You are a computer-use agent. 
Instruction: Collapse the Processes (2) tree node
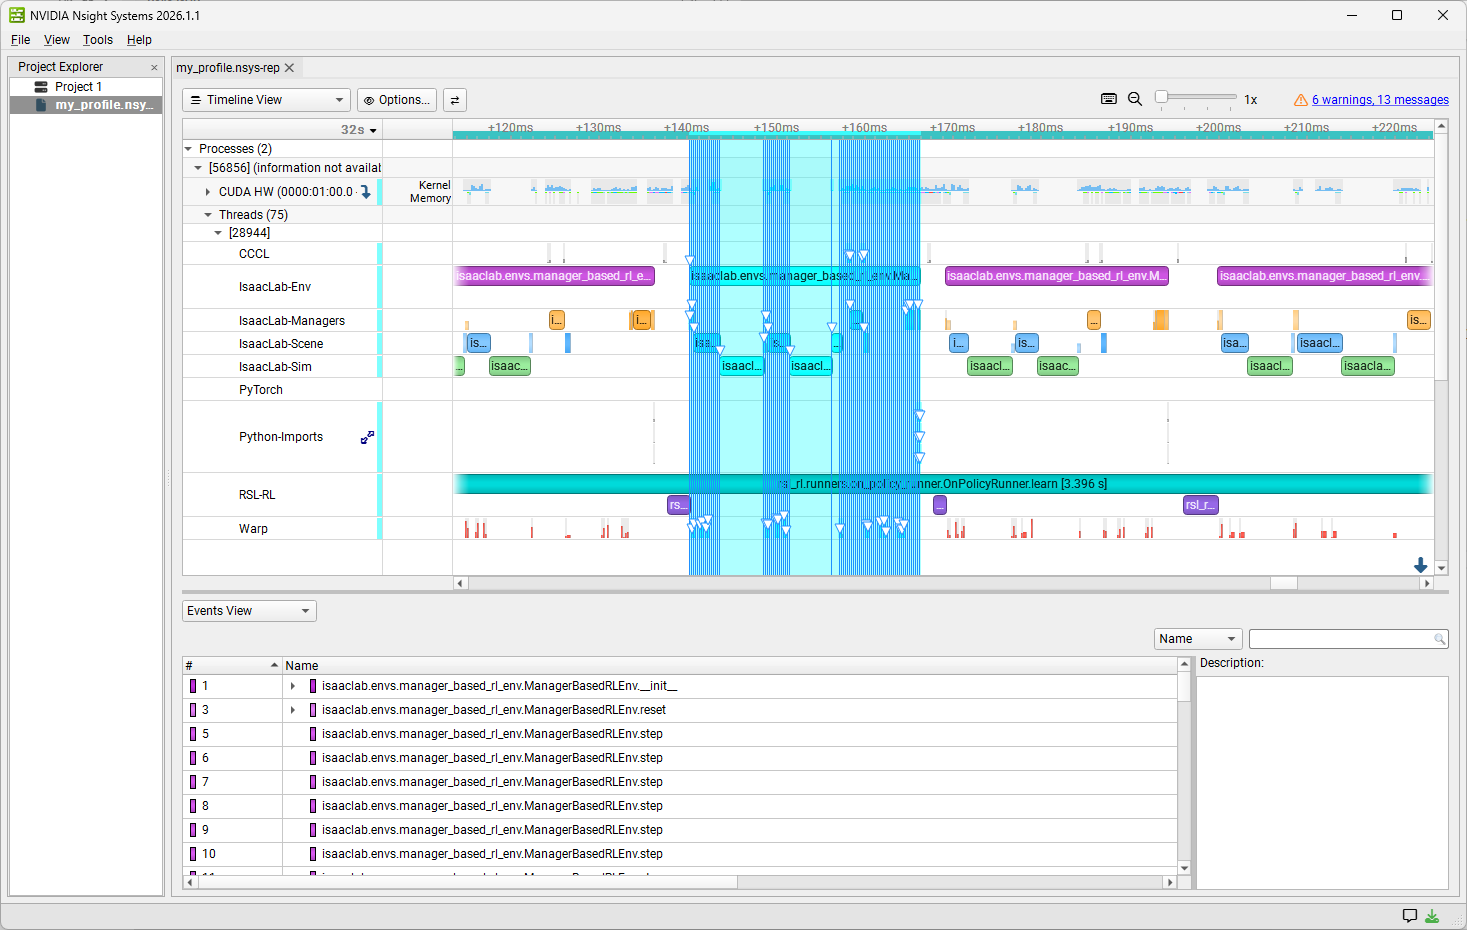(x=188, y=149)
